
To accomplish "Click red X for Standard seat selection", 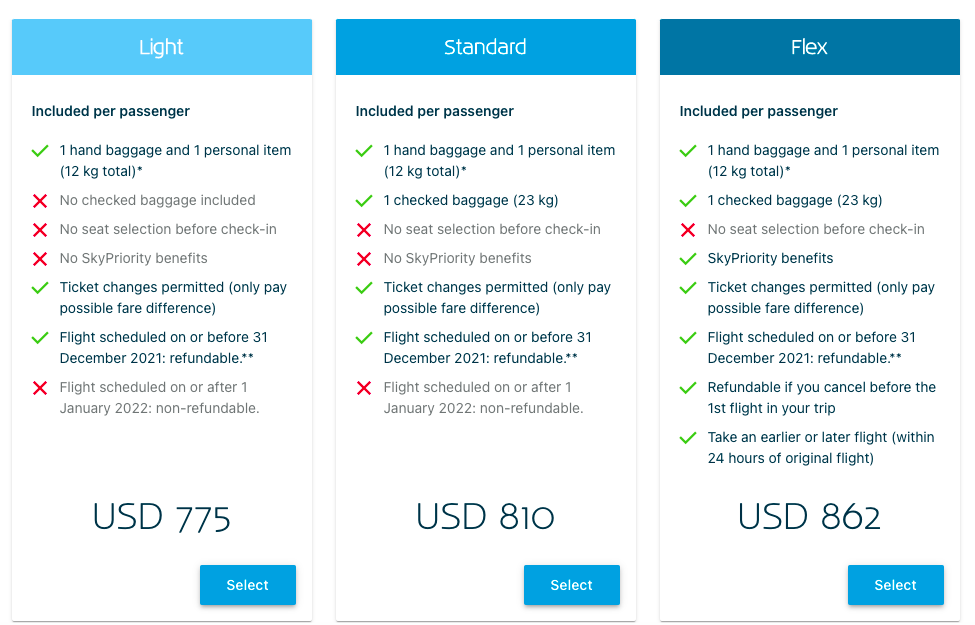I will click(x=364, y=230).
